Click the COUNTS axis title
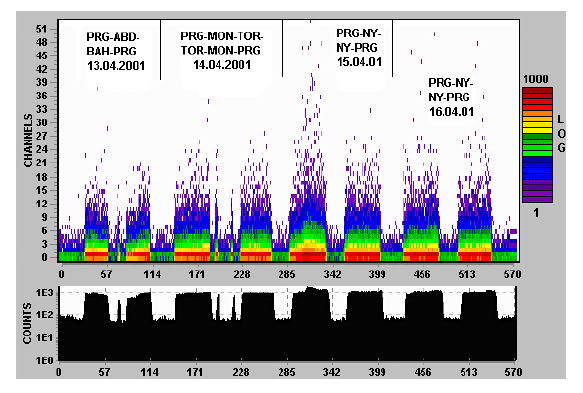The width and height of the screenshot is (583, 393). pos(27,323)
